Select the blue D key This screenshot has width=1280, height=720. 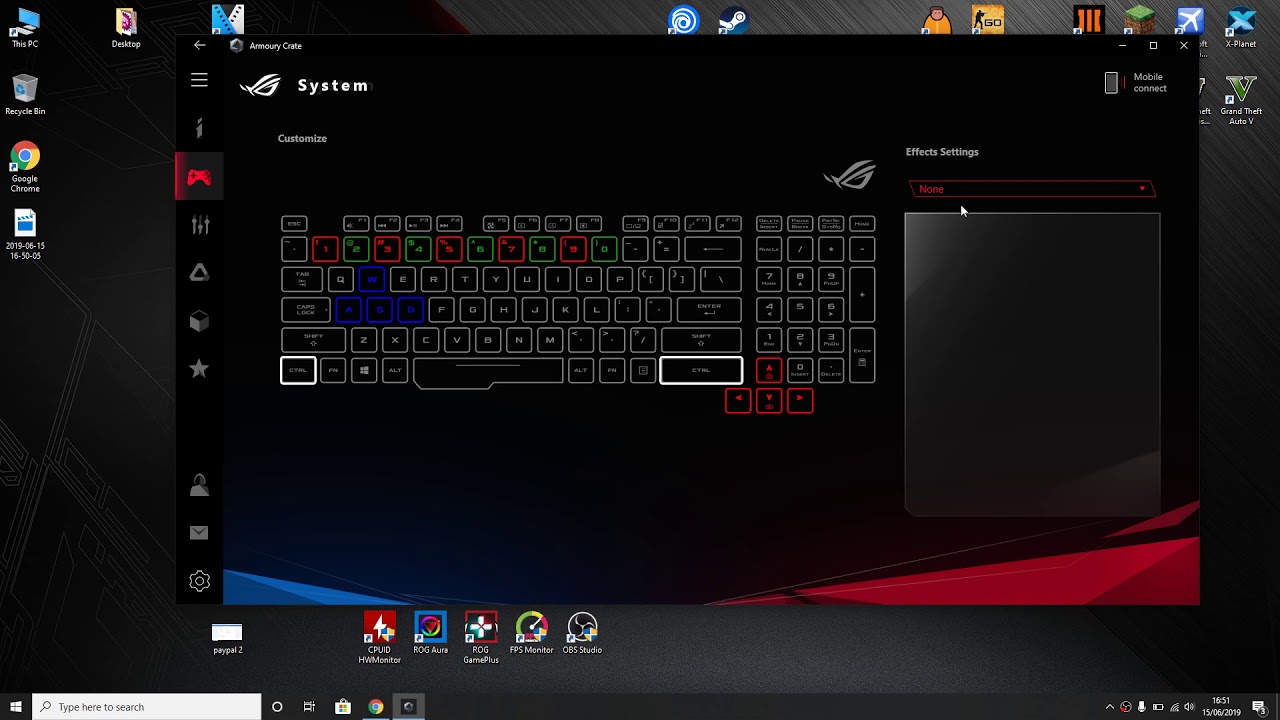410,310
